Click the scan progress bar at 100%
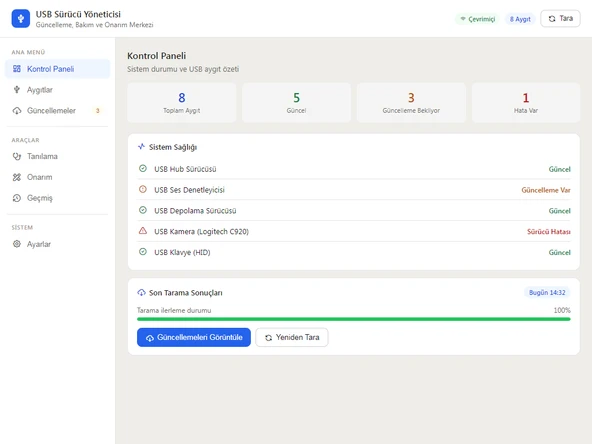Viewport: 592px width, 444px height. (353, 319)
